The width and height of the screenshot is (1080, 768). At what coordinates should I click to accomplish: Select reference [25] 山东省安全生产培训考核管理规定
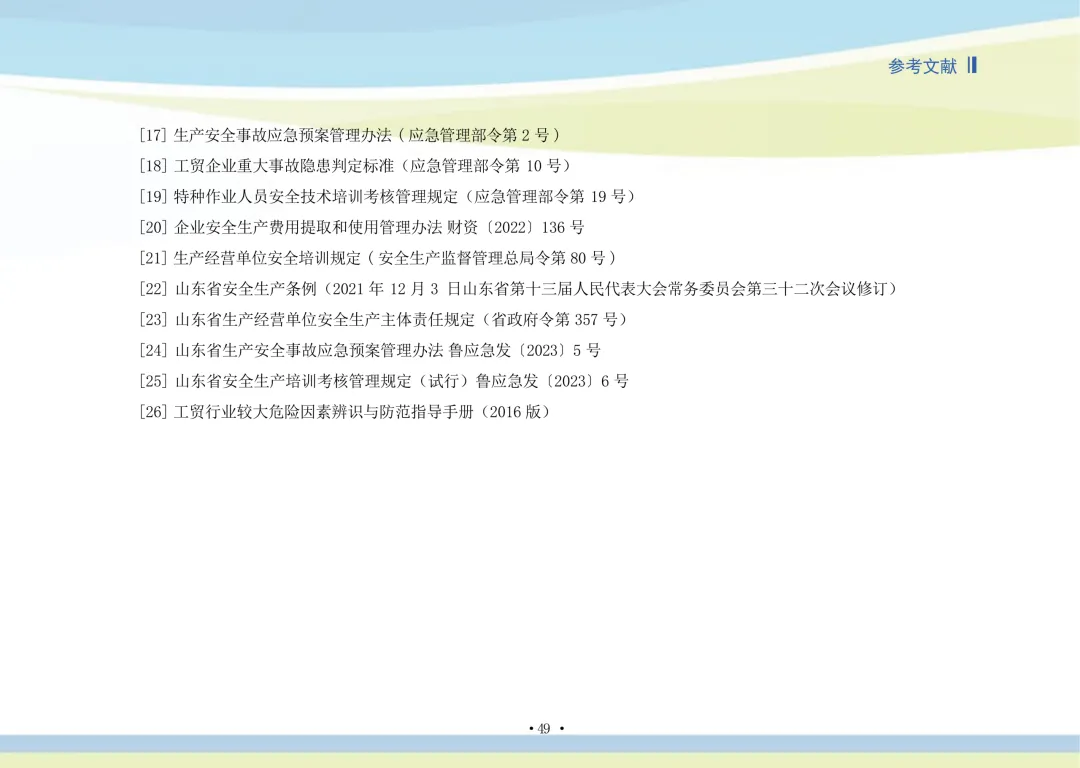(x=384, y=381)
